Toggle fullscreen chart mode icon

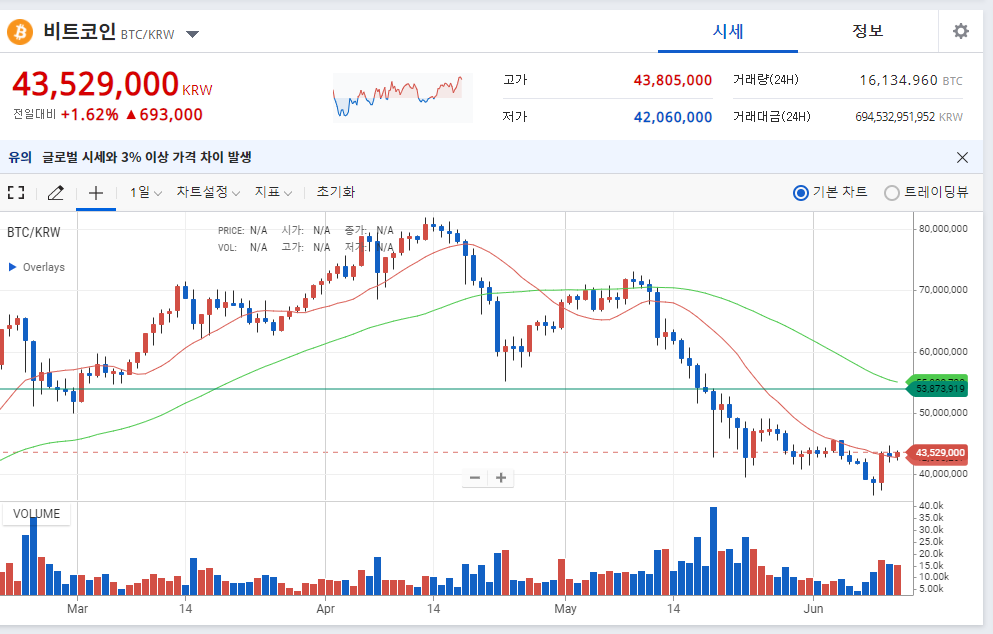16,193
